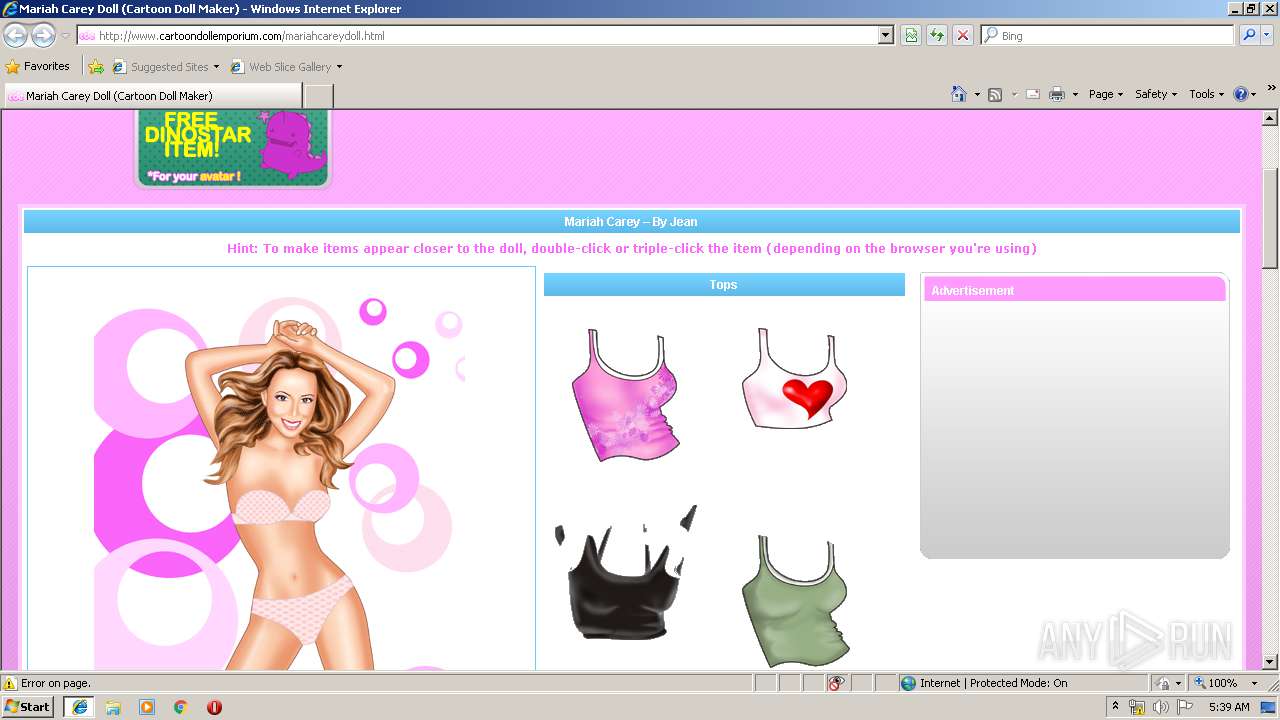Select the pink floral tank top
The image size is (1280, 720).
coord(626,394)
